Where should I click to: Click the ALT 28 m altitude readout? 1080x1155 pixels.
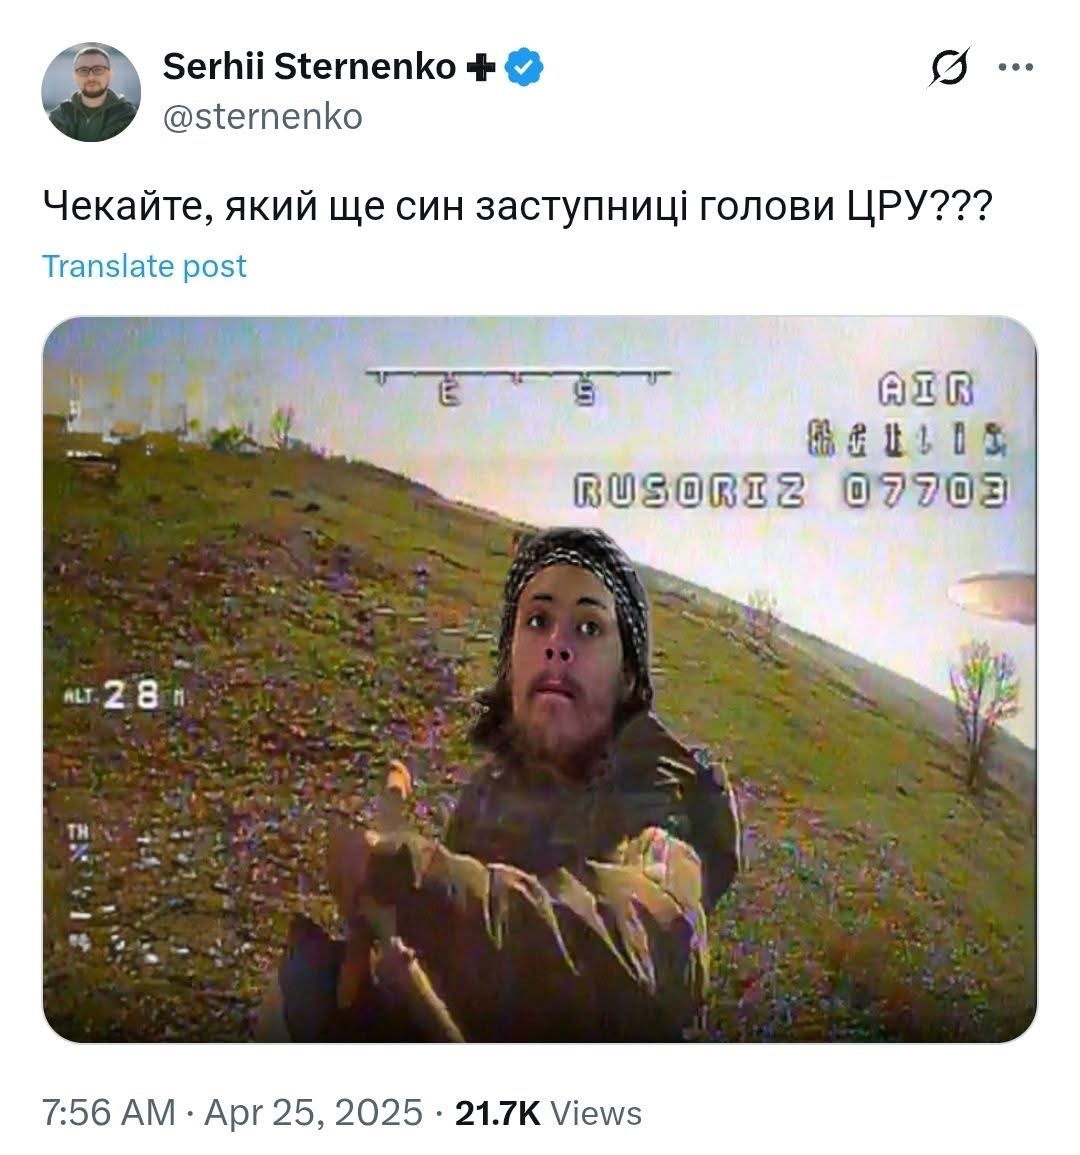pyautogui.click(x=122, y=694)
